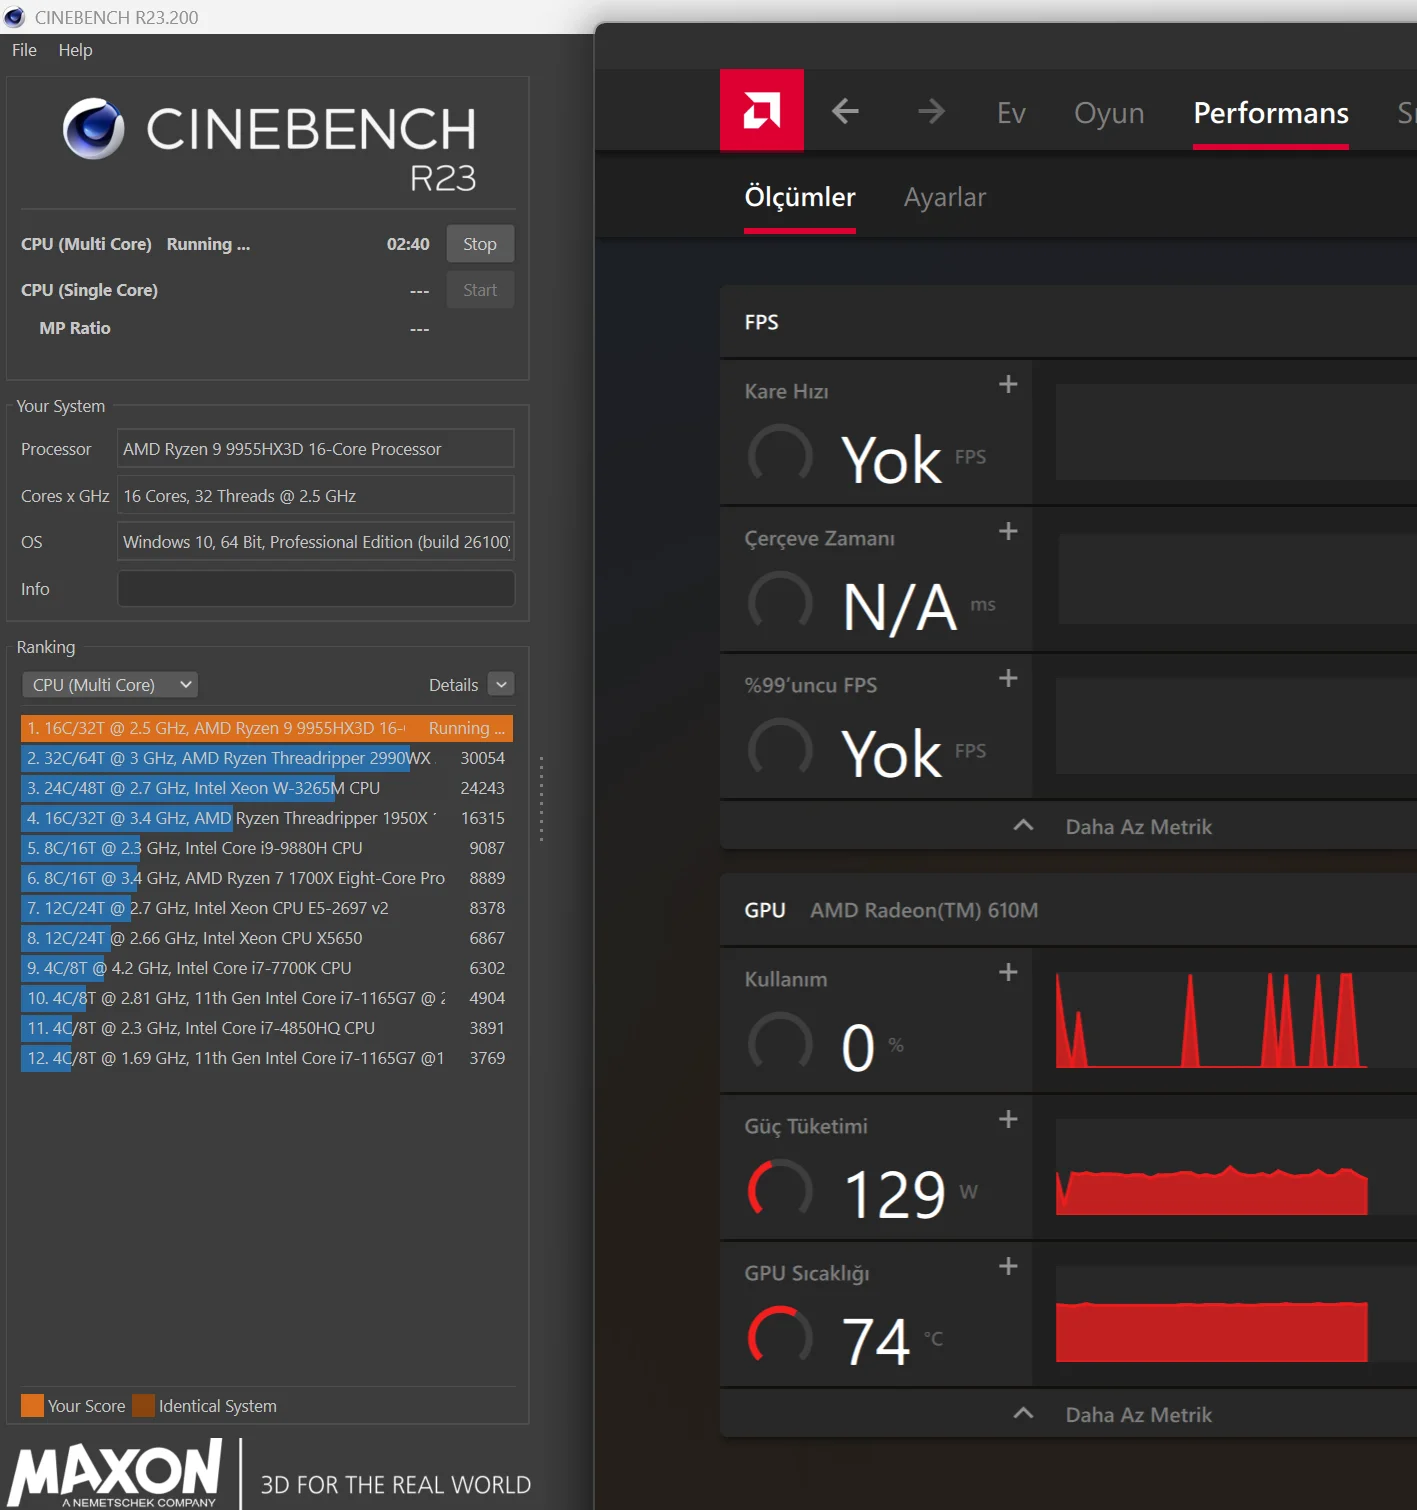The width and height of the screenshot is (1417, 1510).
Task: Select the Threadripper 1950X ranking row
Action: (267, 818)
